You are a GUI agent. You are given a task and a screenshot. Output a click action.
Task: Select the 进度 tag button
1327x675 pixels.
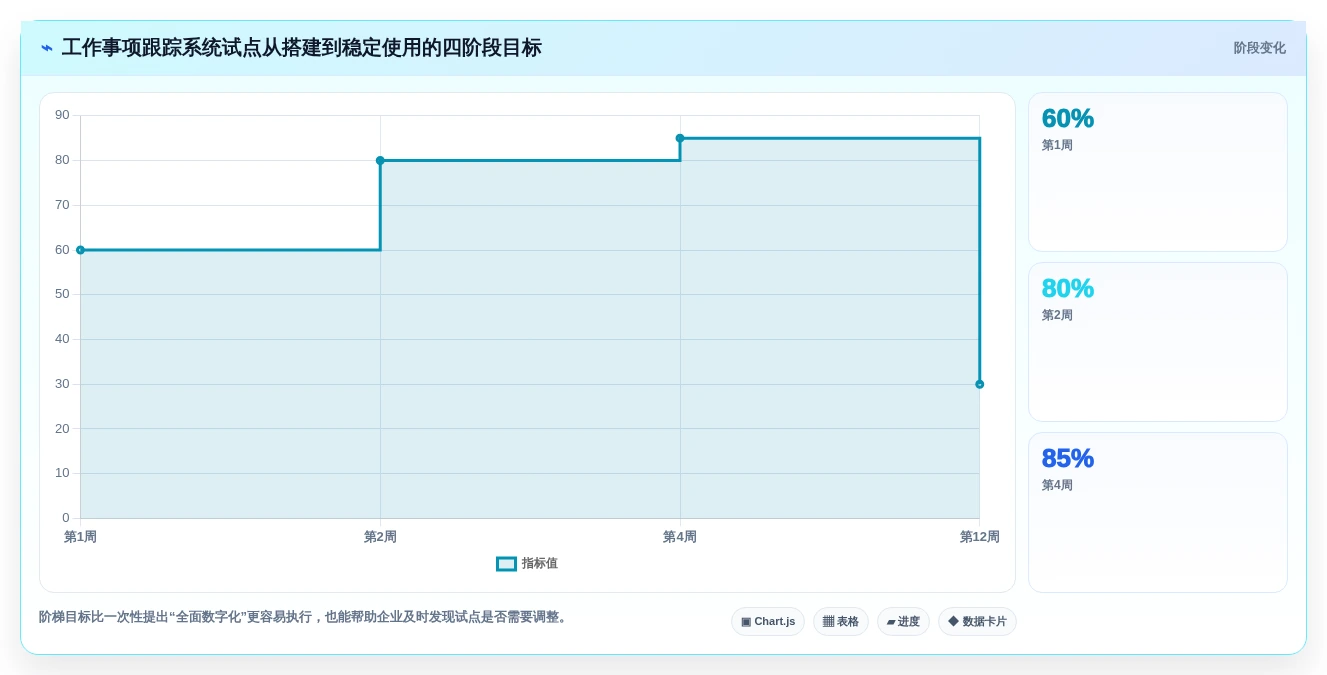[903, 622]
